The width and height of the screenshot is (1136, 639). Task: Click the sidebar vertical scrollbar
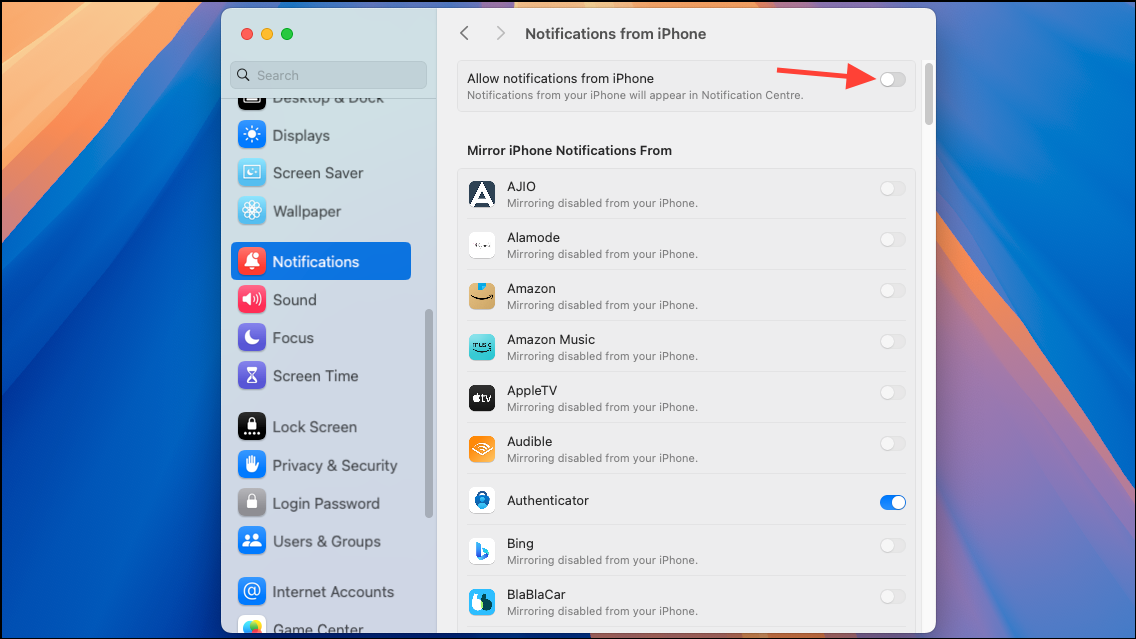click(429, 413)
